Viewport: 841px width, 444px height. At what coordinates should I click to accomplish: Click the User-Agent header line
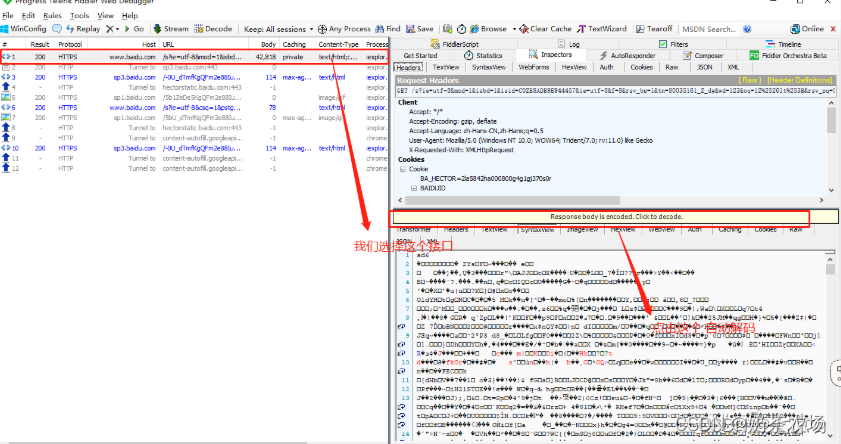point(530,140)
